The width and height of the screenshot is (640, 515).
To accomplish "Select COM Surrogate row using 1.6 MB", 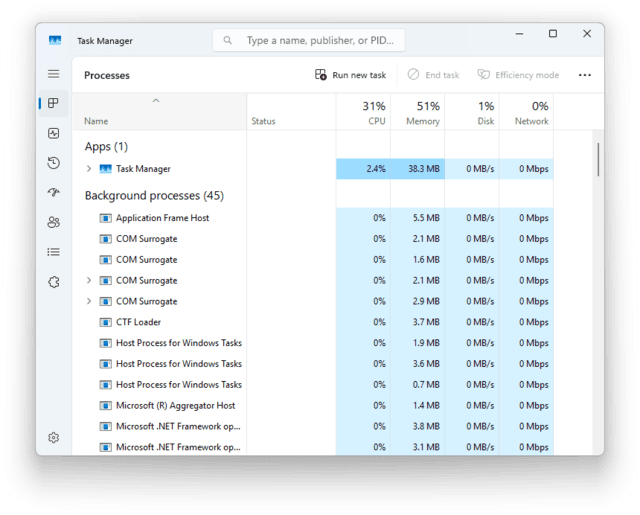I will coord(313,260).
